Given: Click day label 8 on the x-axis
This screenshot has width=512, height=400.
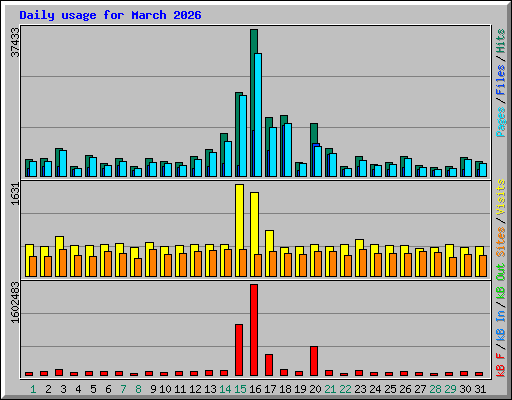Looking at the screenshot, I should coord(138,389).
